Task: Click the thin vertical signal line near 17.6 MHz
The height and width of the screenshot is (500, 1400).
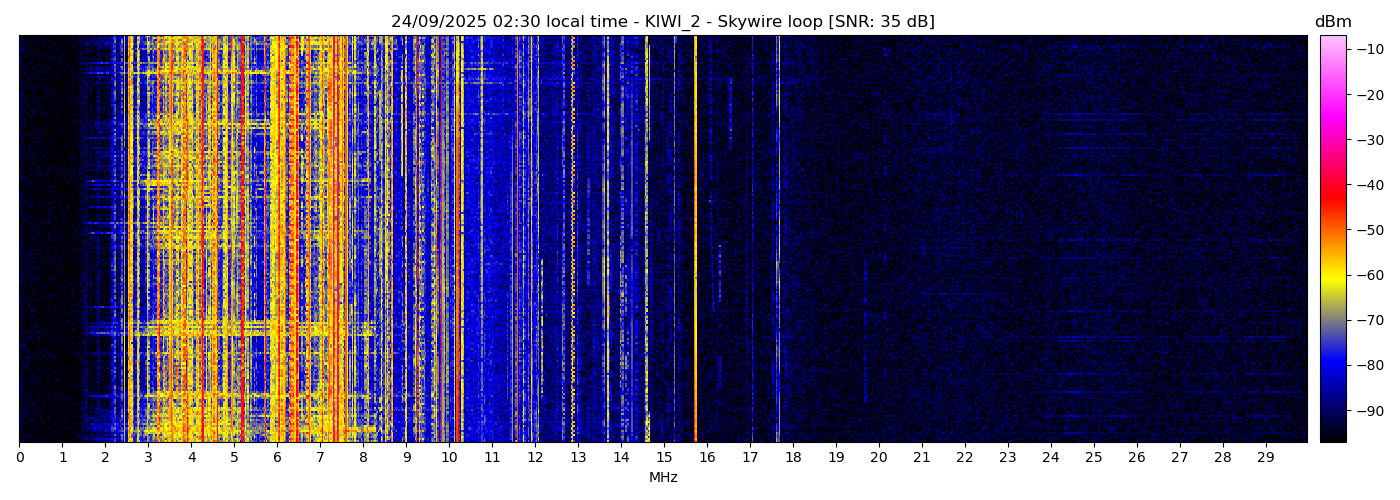Action: [x=778, y=240]
